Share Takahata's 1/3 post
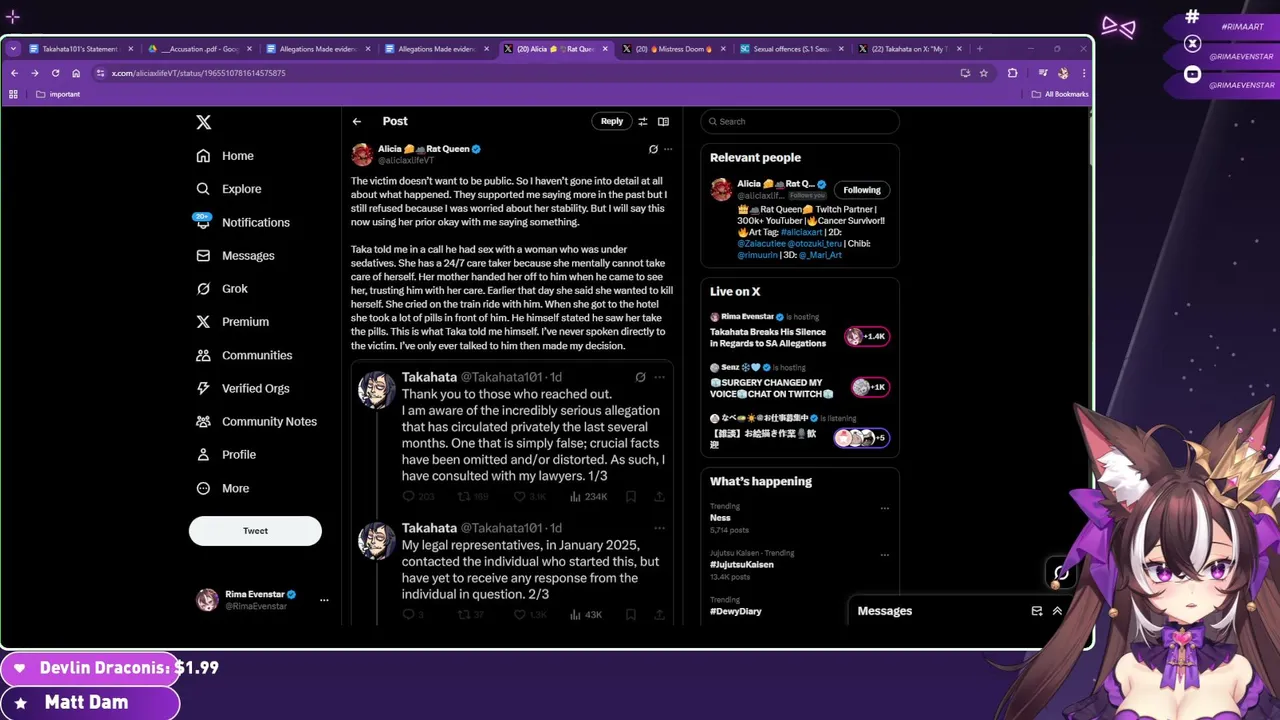The width and height of the screenshot is (1280, 720). [x=659, y=496]
